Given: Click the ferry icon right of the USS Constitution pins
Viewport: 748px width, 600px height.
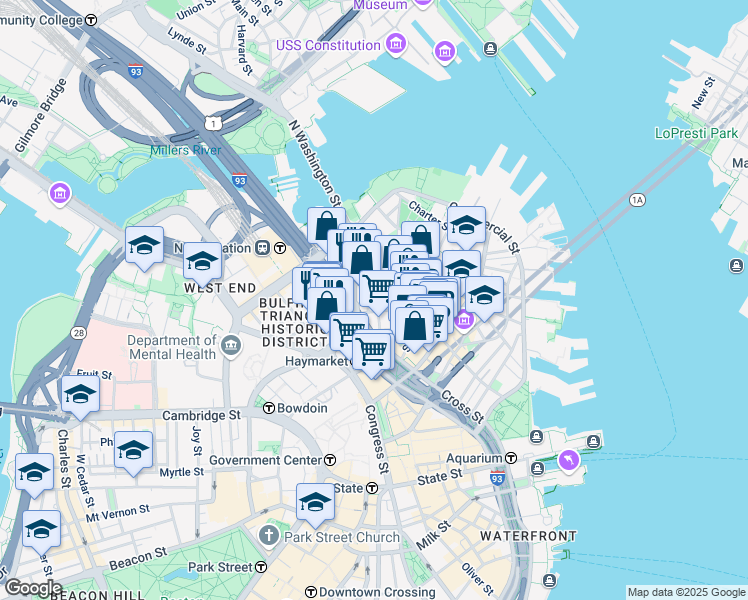Looking at the screenshot, I should 490,48.
